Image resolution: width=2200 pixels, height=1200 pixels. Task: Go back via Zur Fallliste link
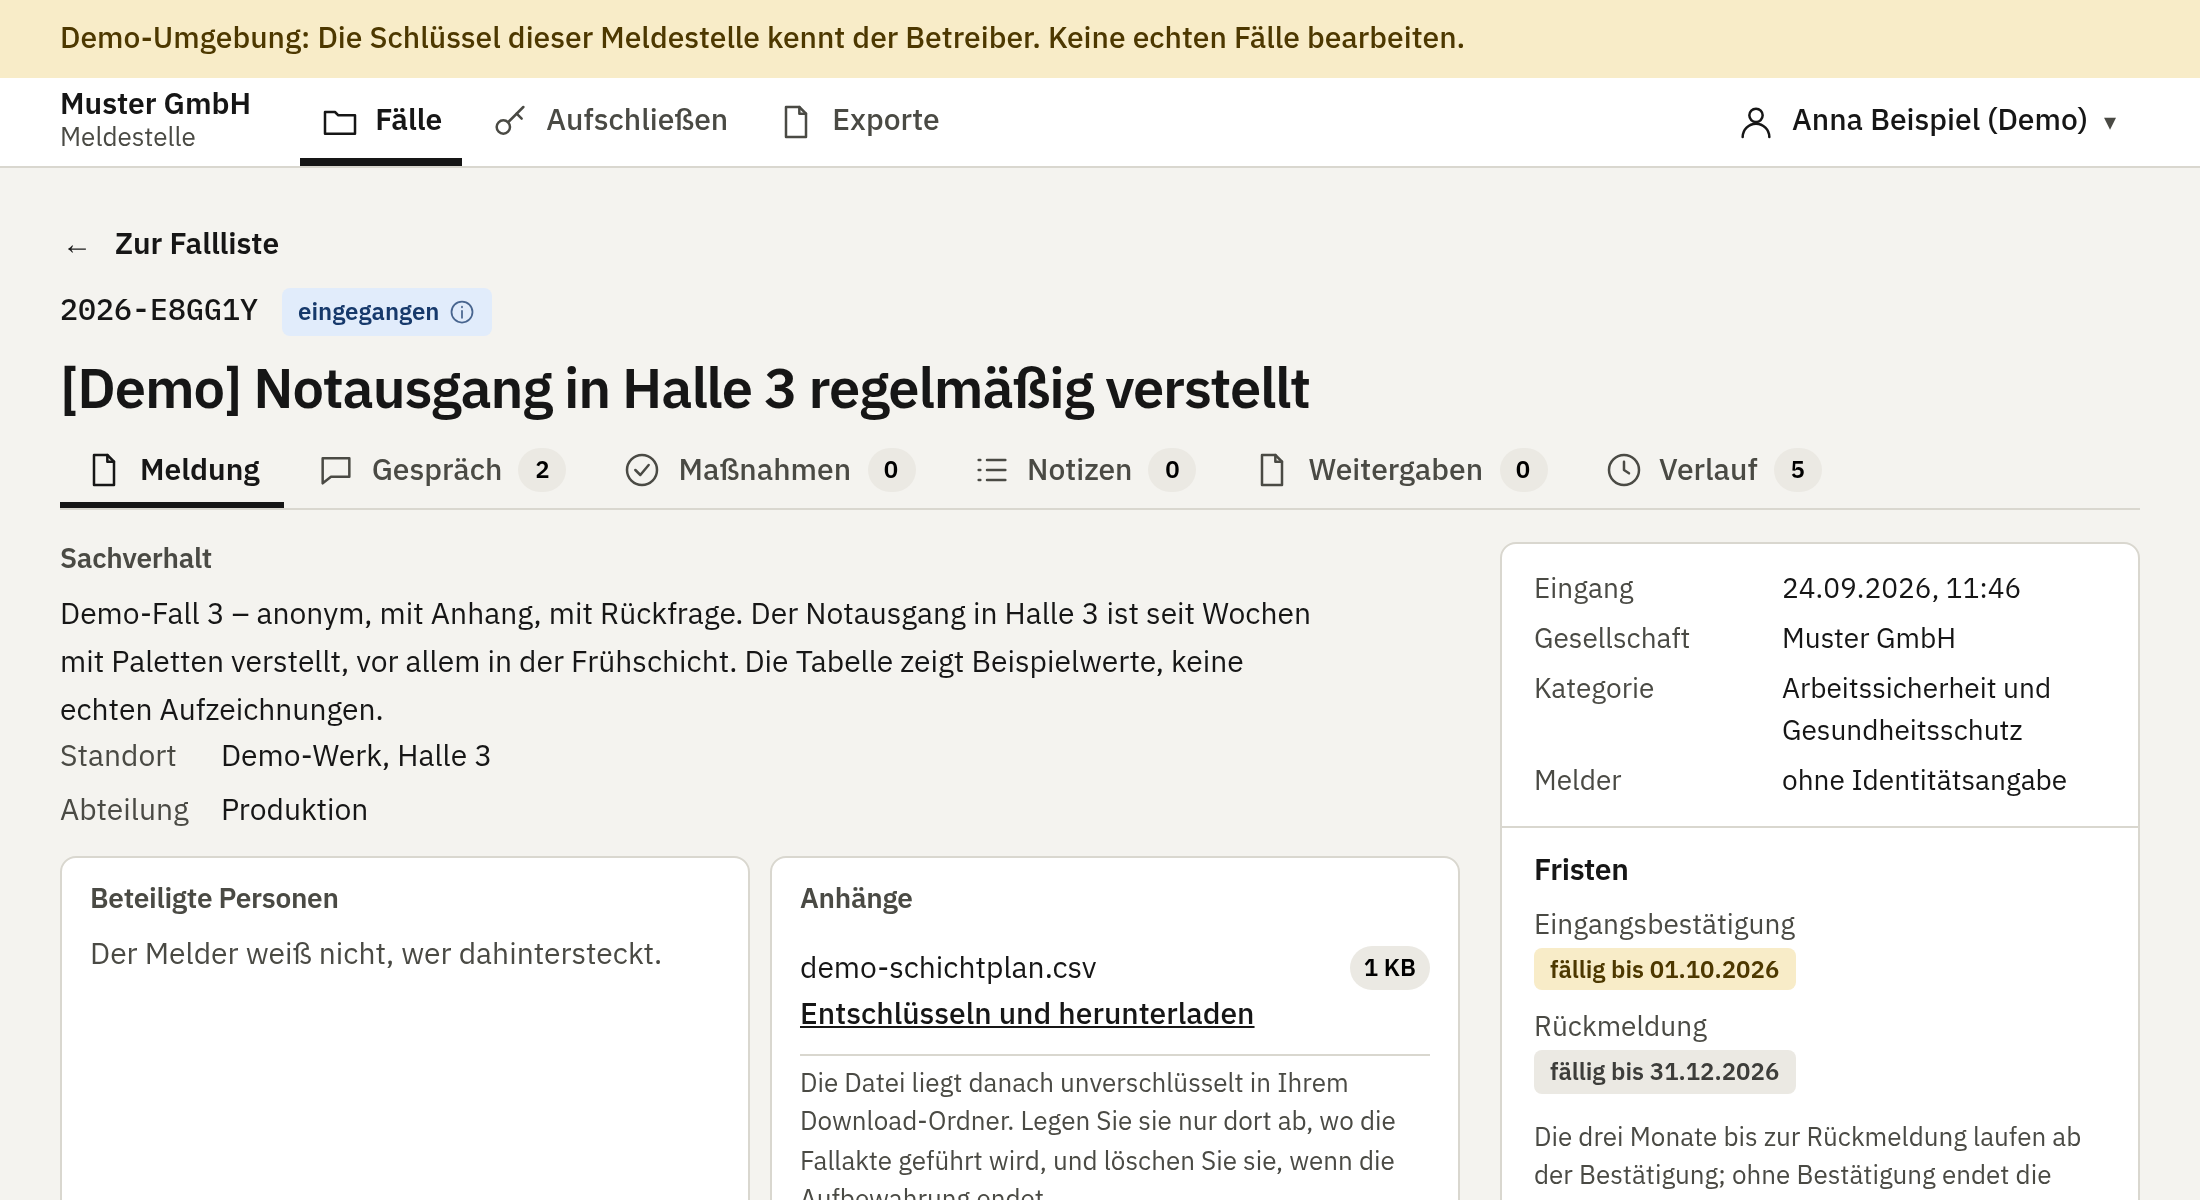click(172, 244)
